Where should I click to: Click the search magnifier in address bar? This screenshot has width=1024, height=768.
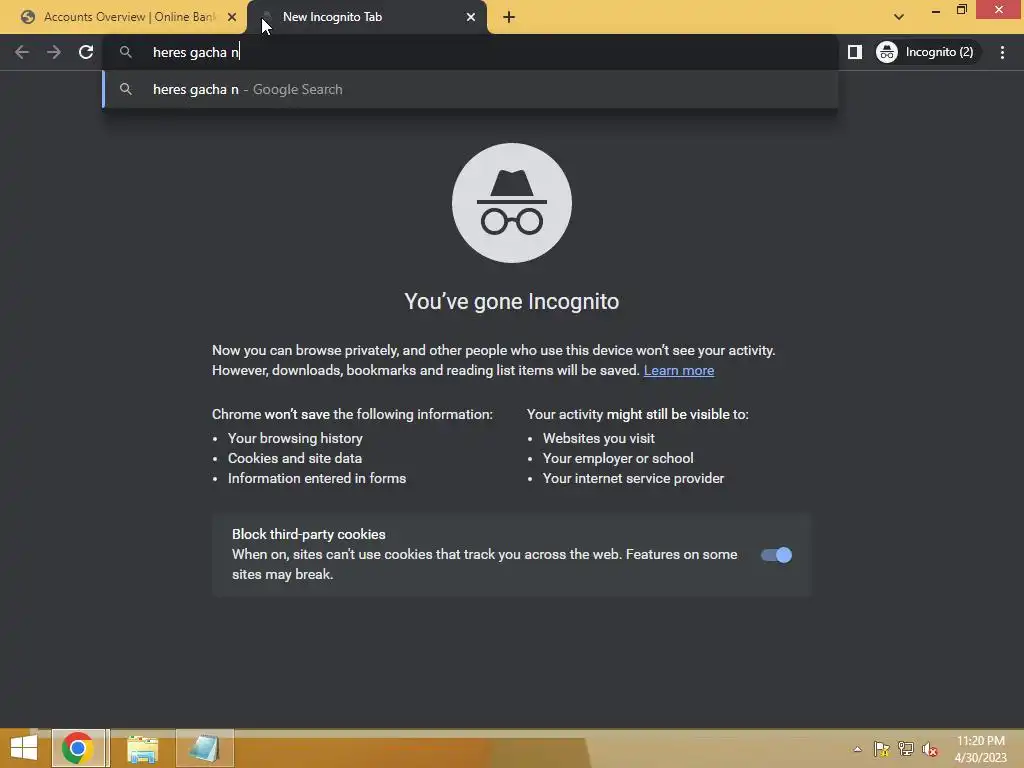coord(126,52)
